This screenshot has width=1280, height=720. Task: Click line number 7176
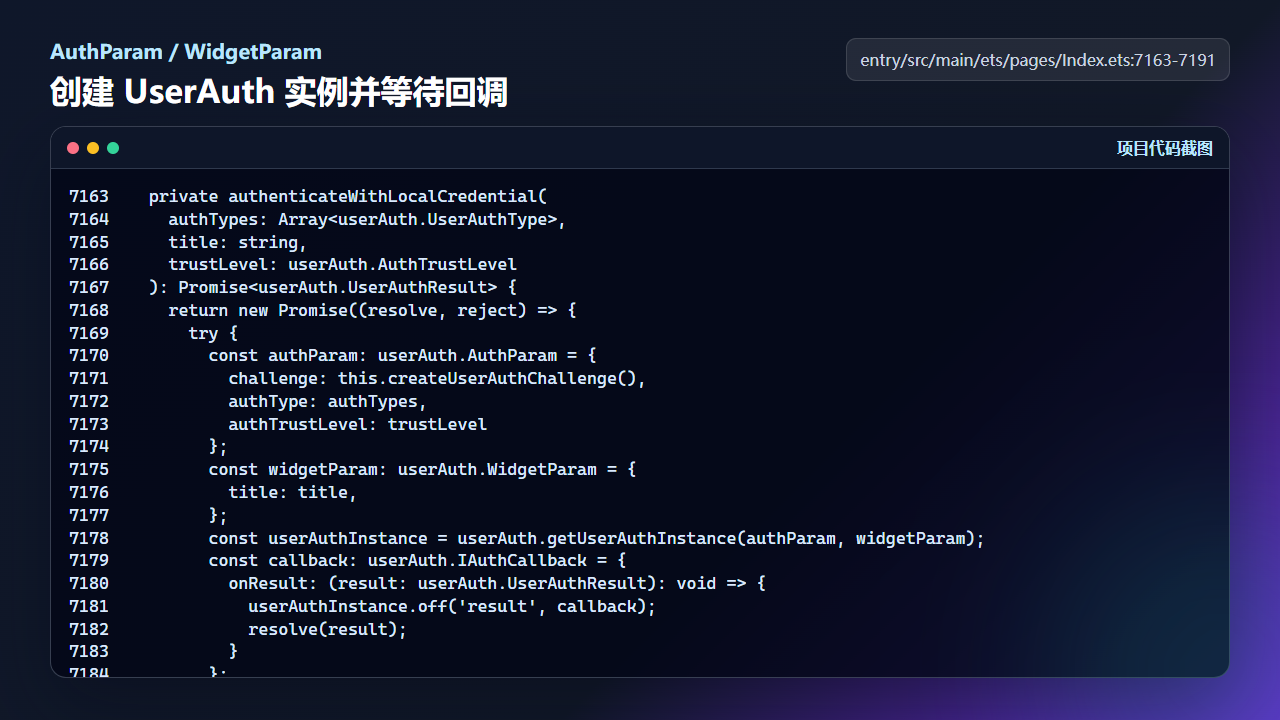[89, 492]
